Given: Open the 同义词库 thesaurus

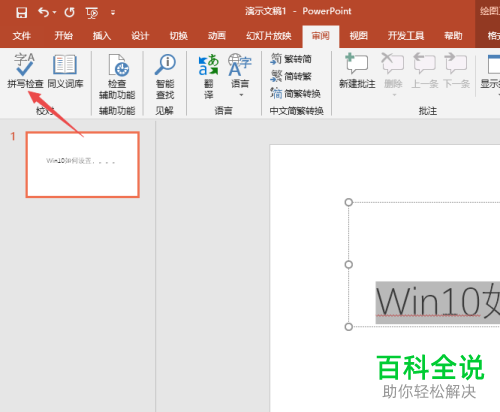Looking at the screenshot, I should coord(65,71).
